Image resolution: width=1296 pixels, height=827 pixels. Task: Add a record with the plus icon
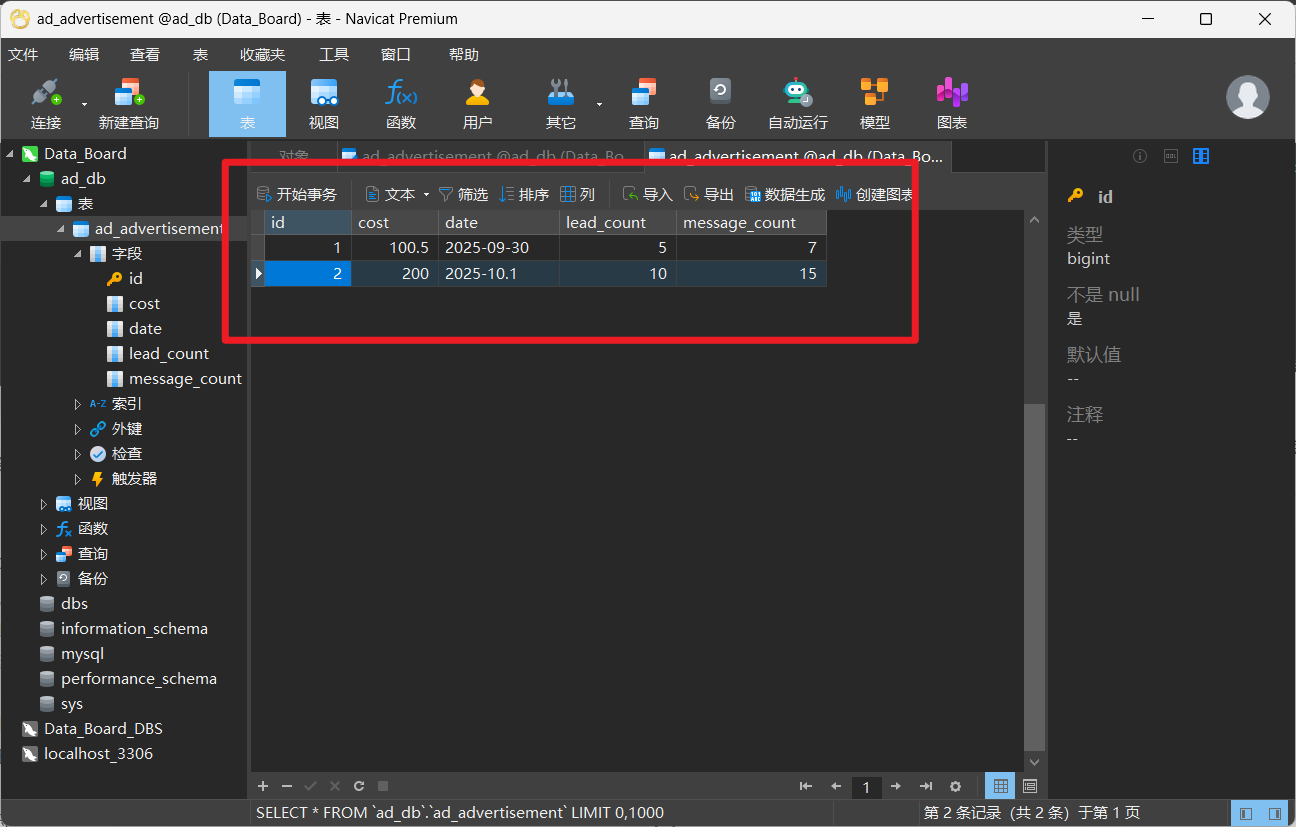pos(263,786)
